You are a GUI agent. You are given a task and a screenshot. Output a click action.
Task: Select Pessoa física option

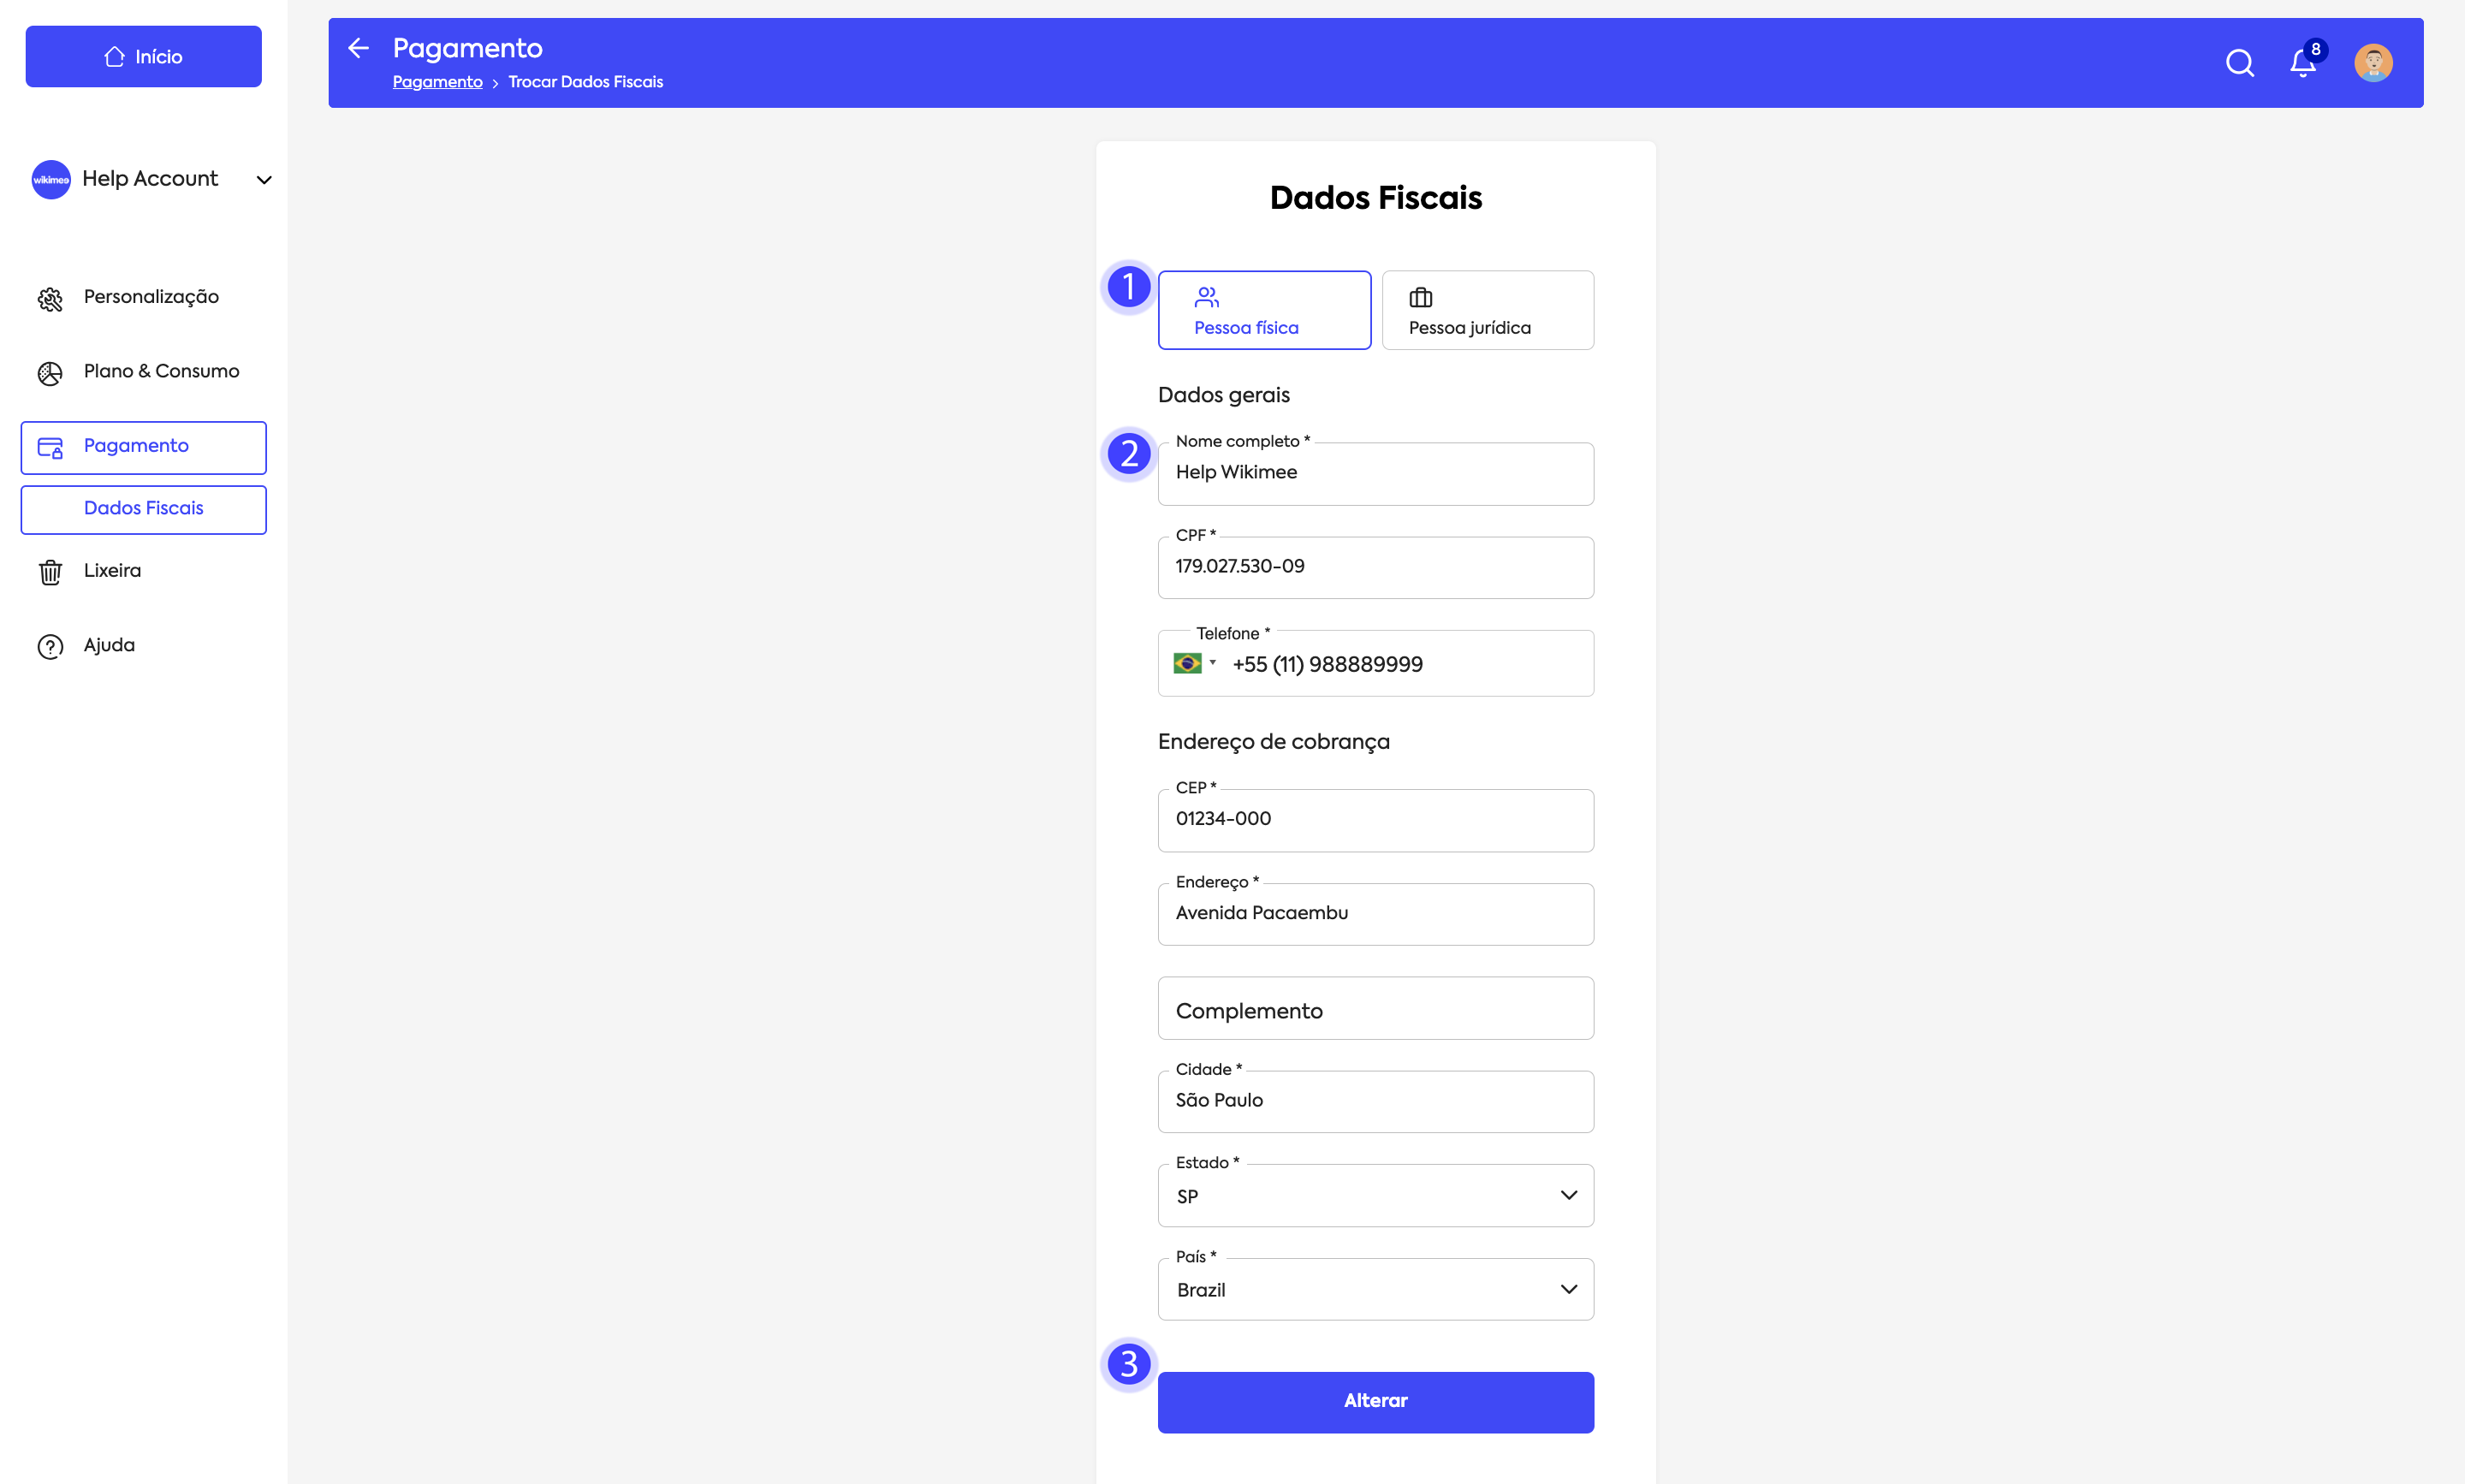coord(1264,310)
